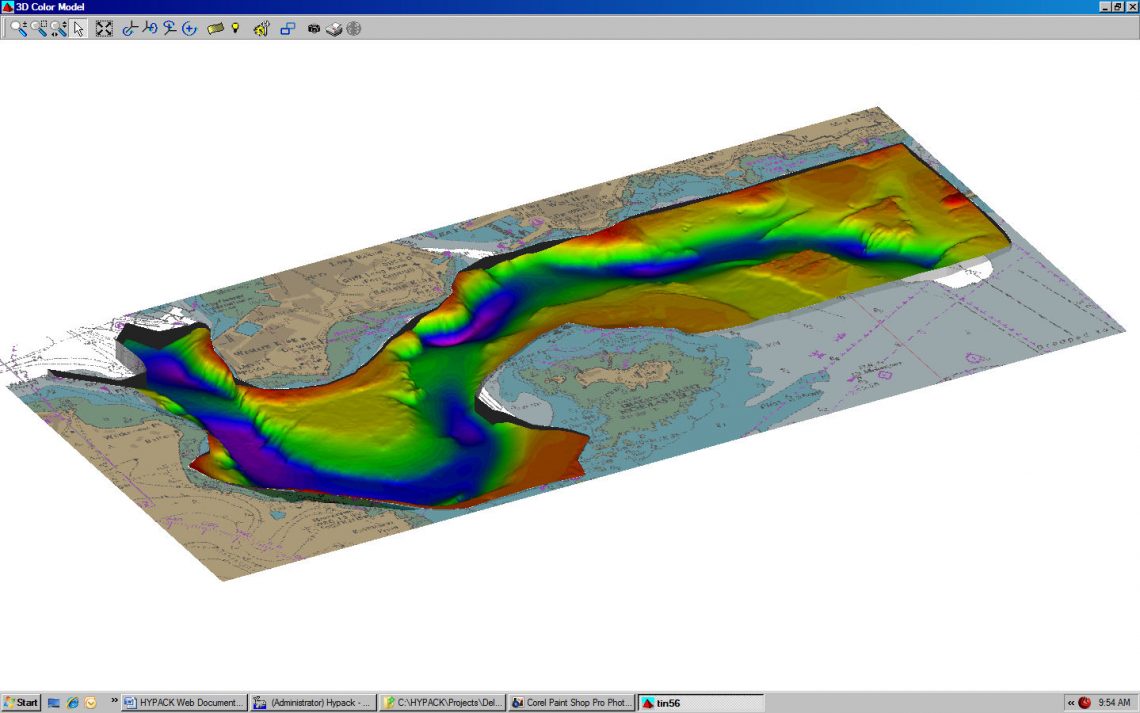The width and height of the screenshot is (1140, 713).
Task: Select the zoom in/out magnifier tool
Action: tap(19, 29)
